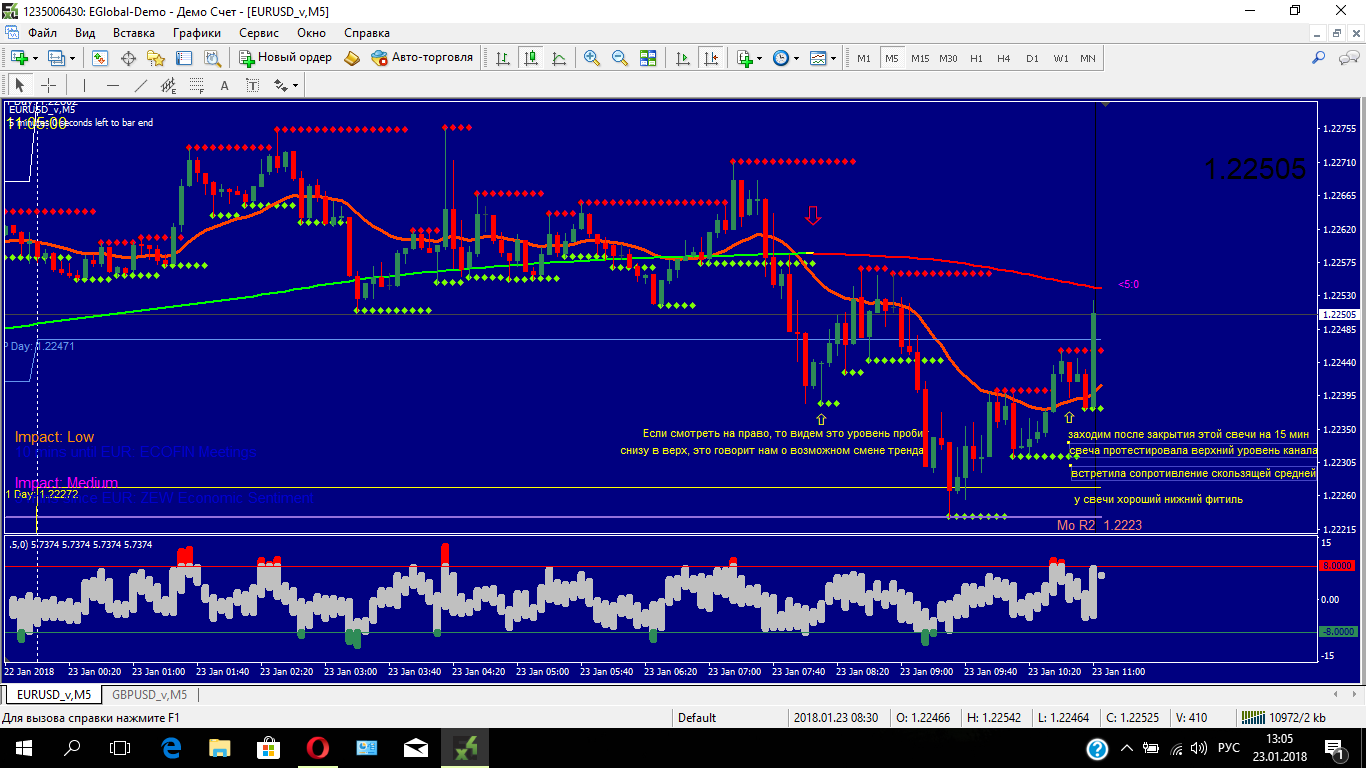Open Opera browser from the taskbar
Image resolution: width=1366 pixels, height=768 pixels.
(x=318, y=747)
